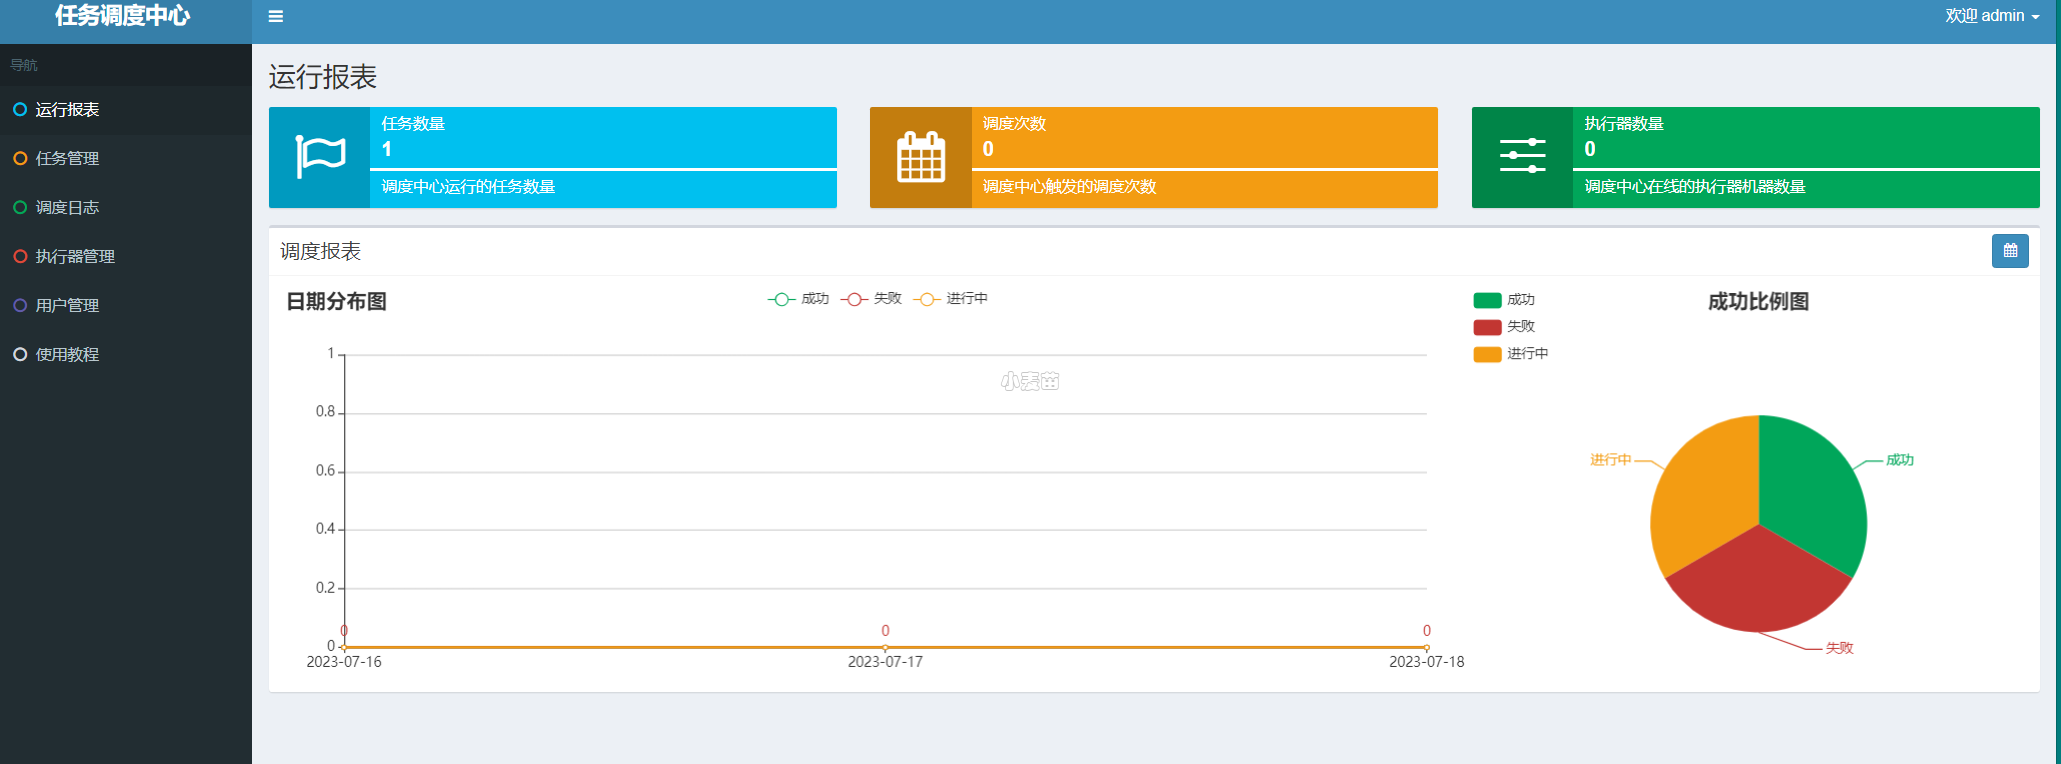Click the red circle icon beside 执行器管理

(20, 257)
